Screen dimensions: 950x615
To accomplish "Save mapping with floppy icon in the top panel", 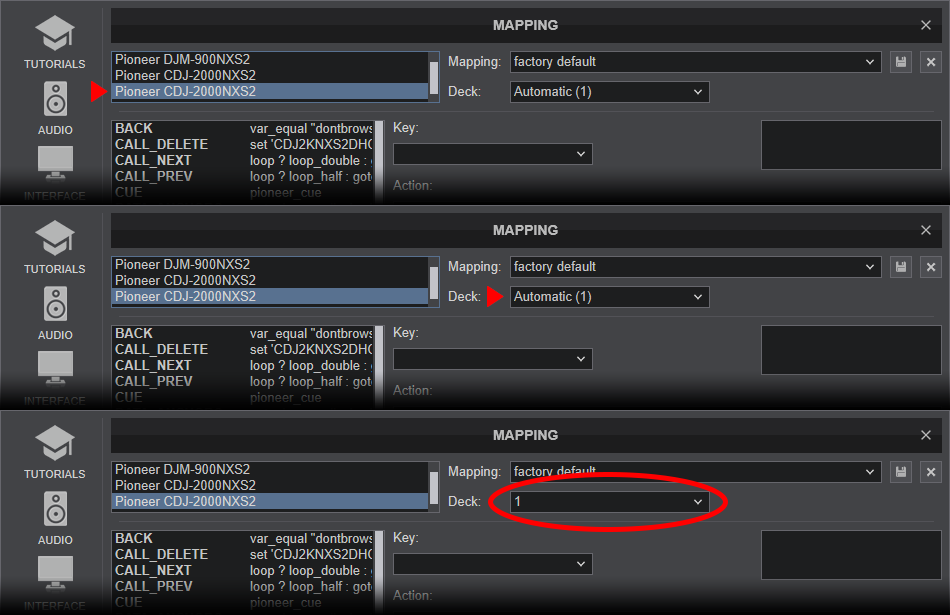I will pos(901,62).
